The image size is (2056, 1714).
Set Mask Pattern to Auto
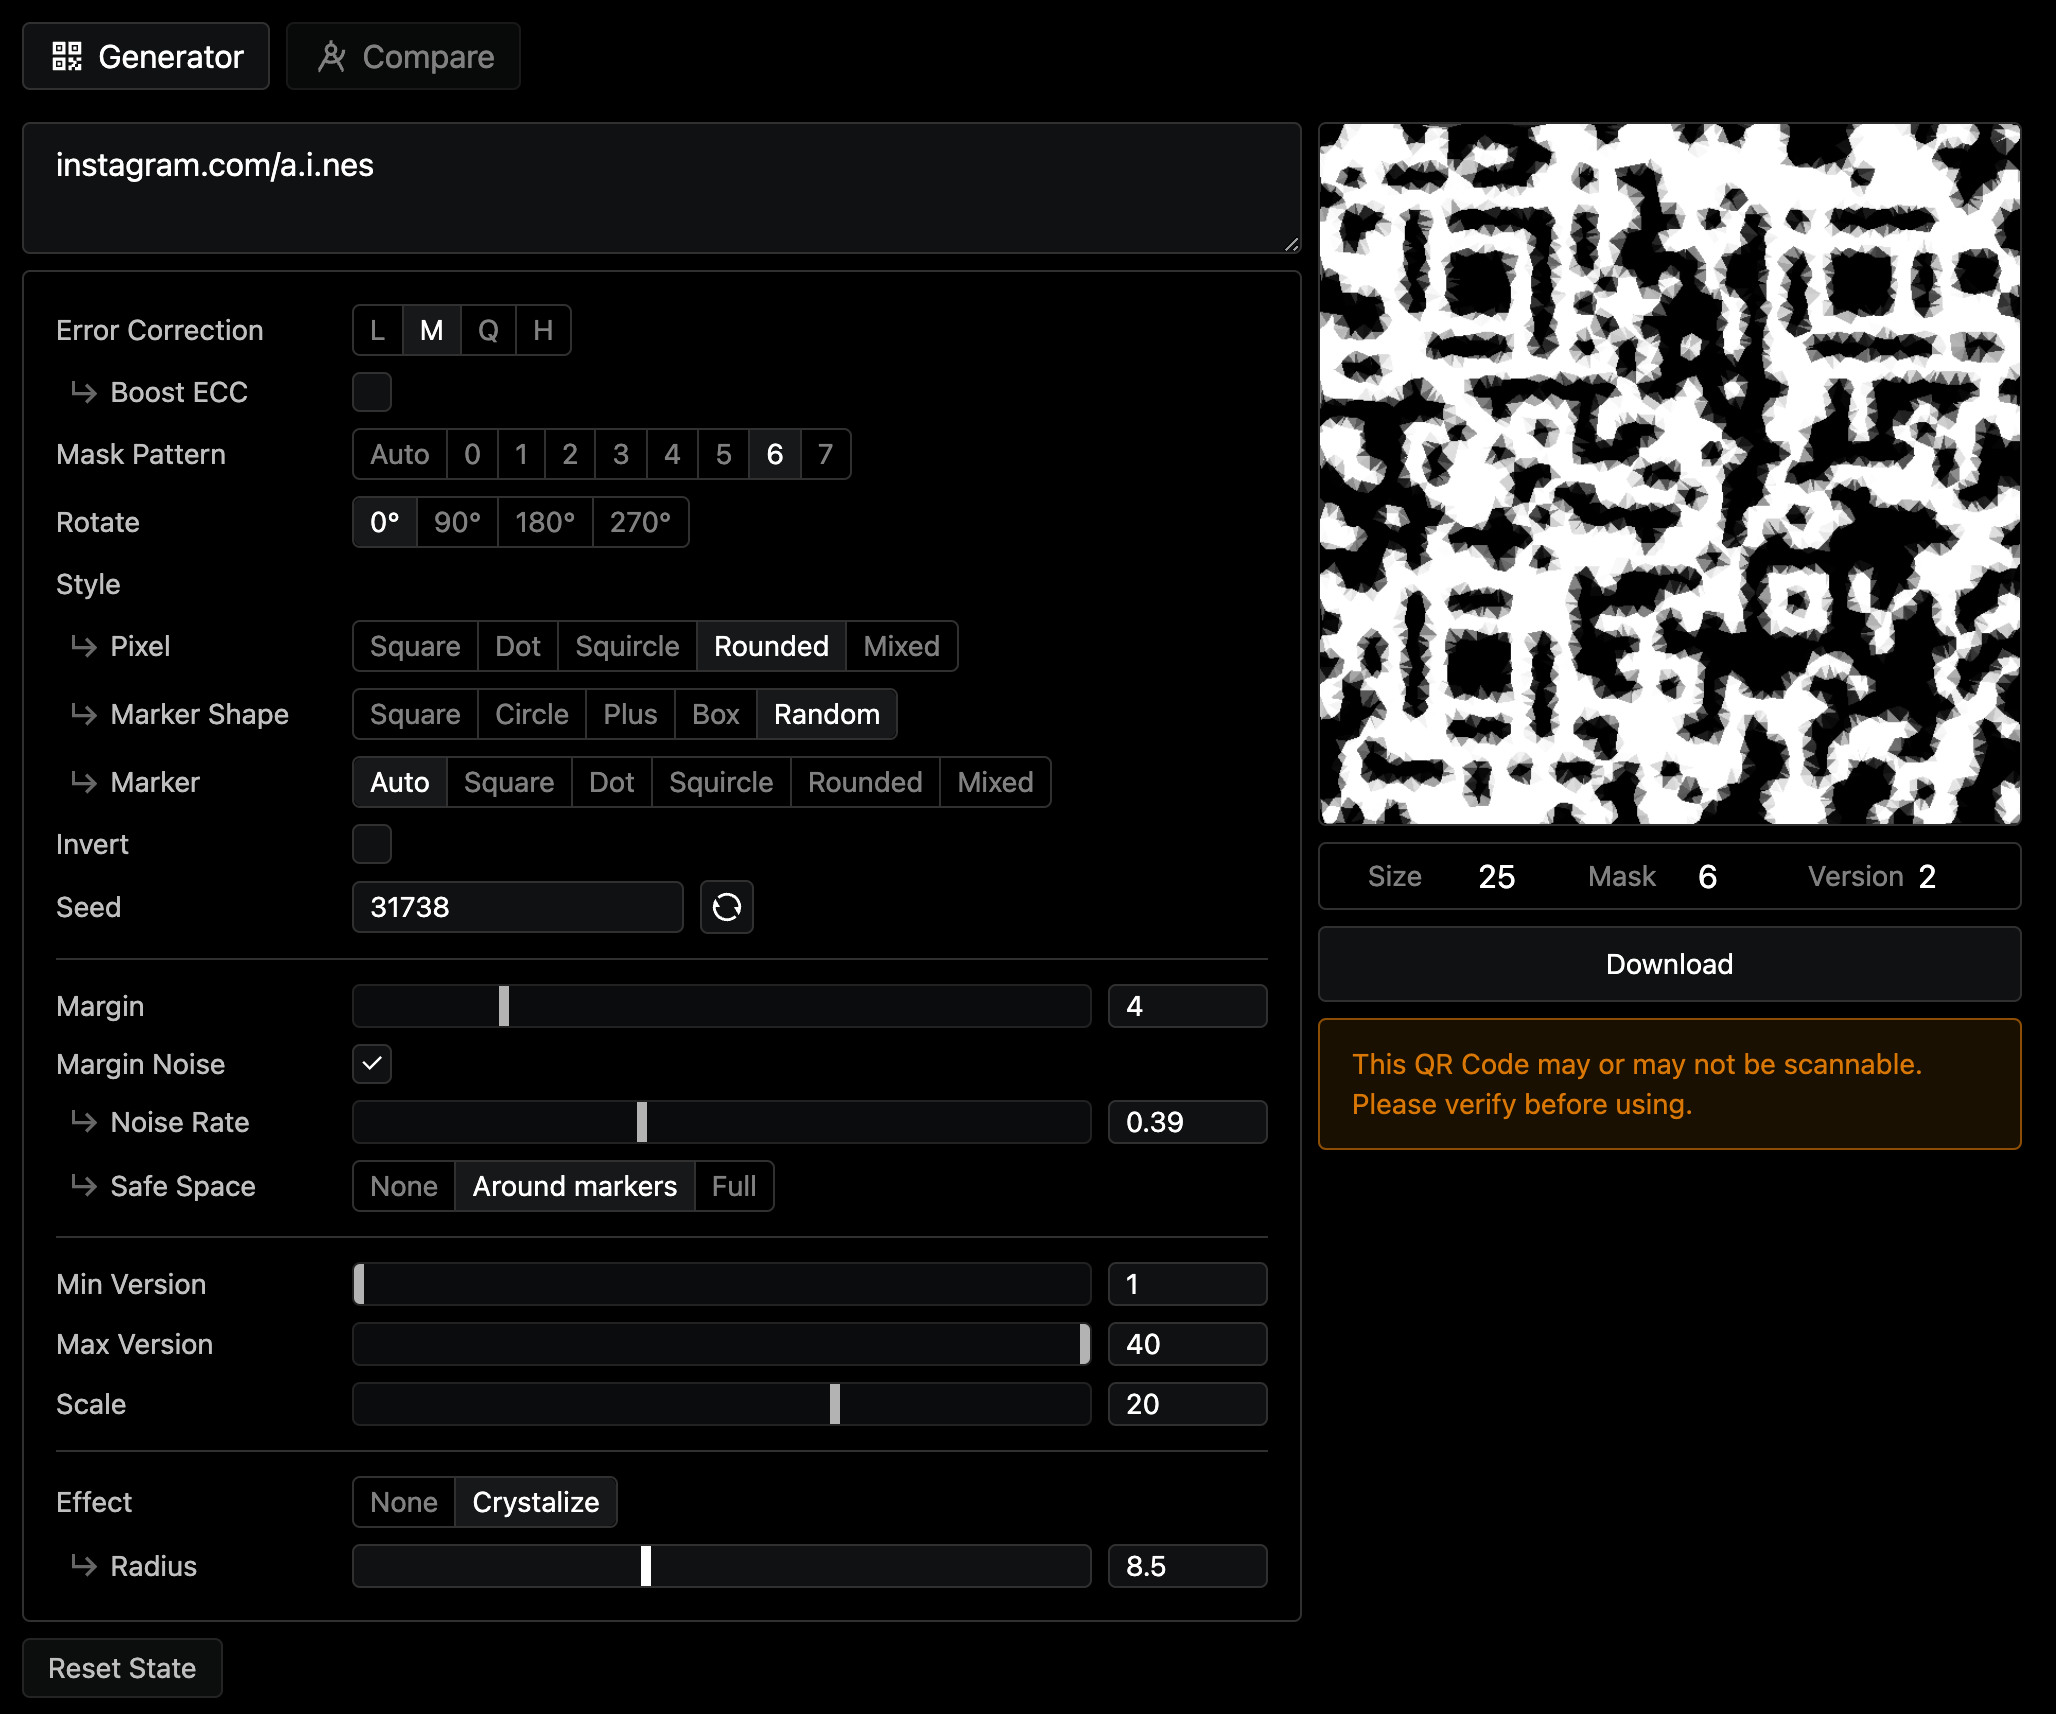pyautogui.click(x=398, y=454)
